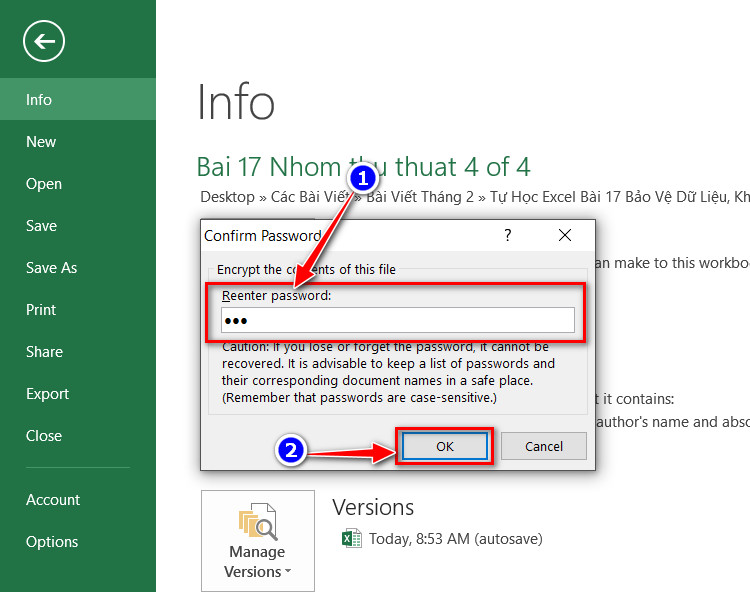
Task: Focus the Reenter password field
Action: click(397, 320)
